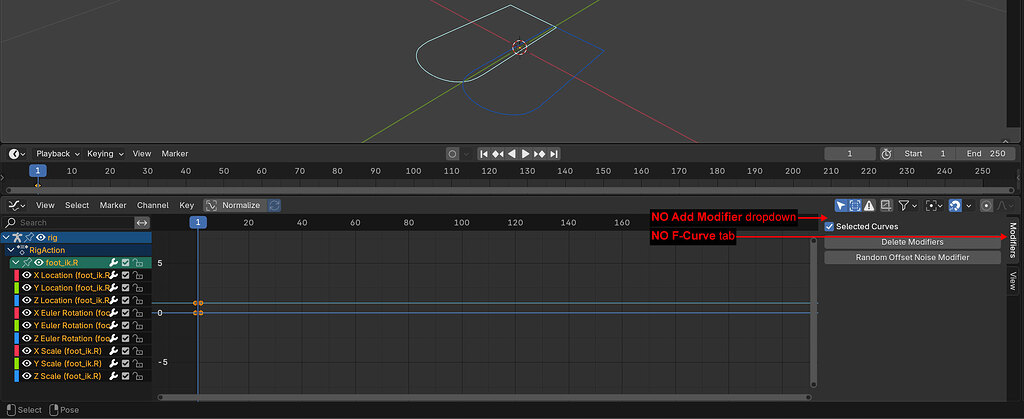Open the Playback dropdown in Timeline
Image resolution: width=1024 pixels, height=419 pixels.
click(57, 154)
